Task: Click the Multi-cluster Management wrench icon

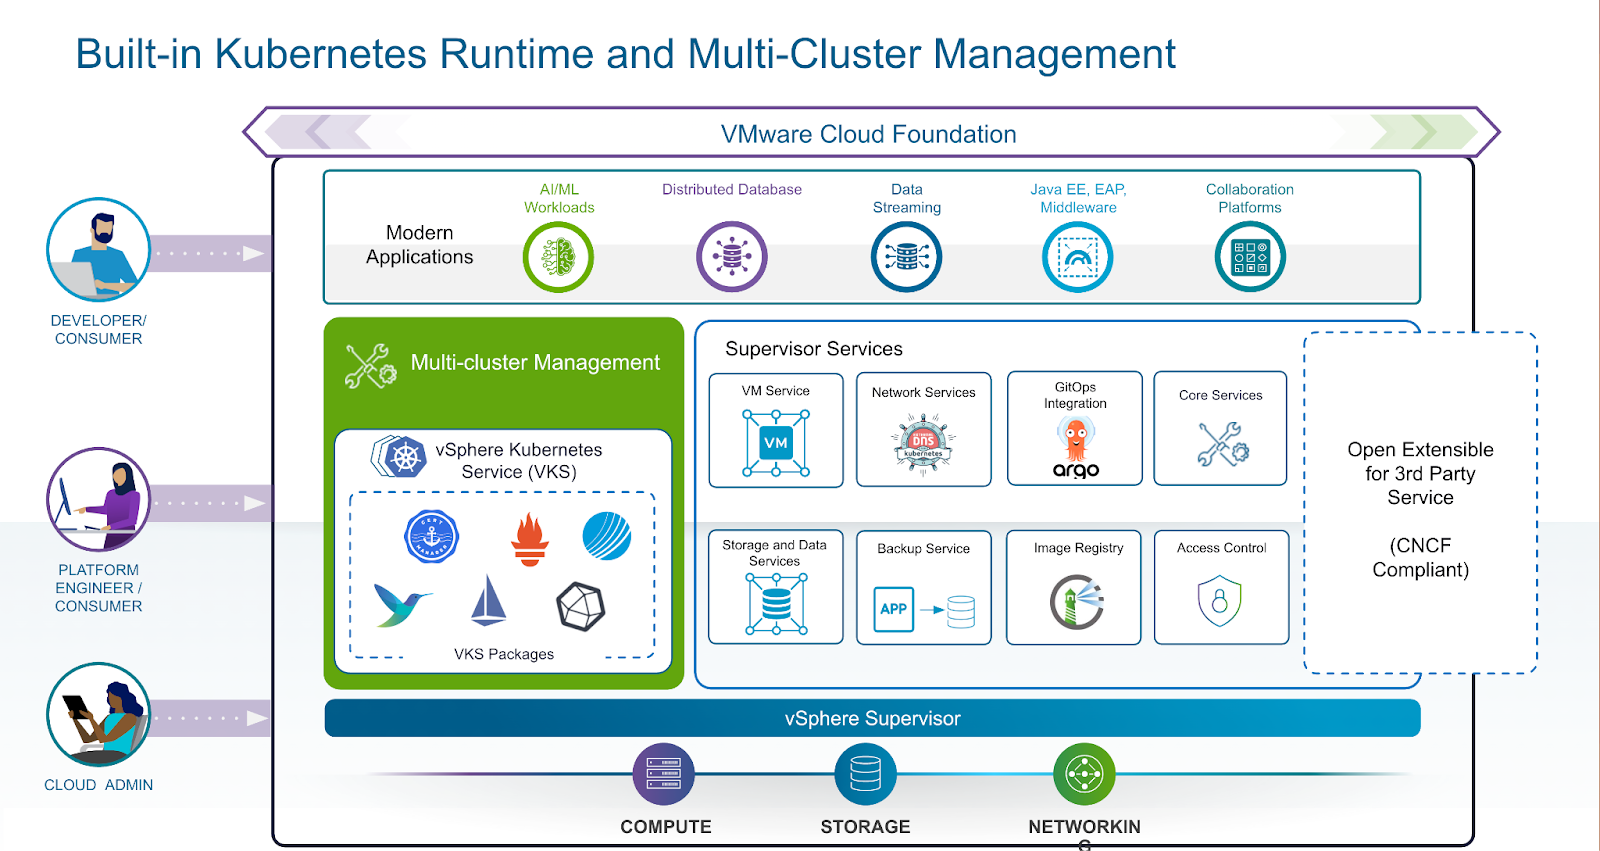Action: [370, 366]
